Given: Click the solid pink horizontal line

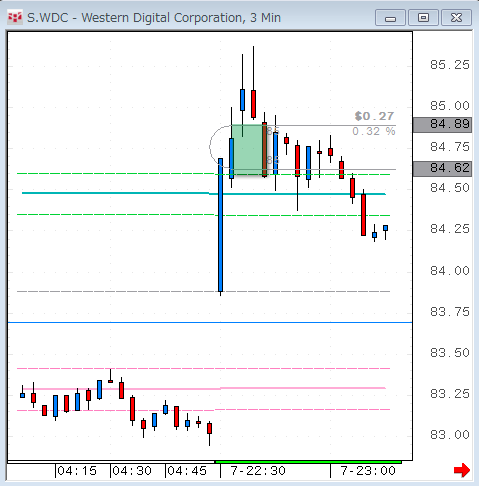Looking at the screenshot, I should click(203, 388).
